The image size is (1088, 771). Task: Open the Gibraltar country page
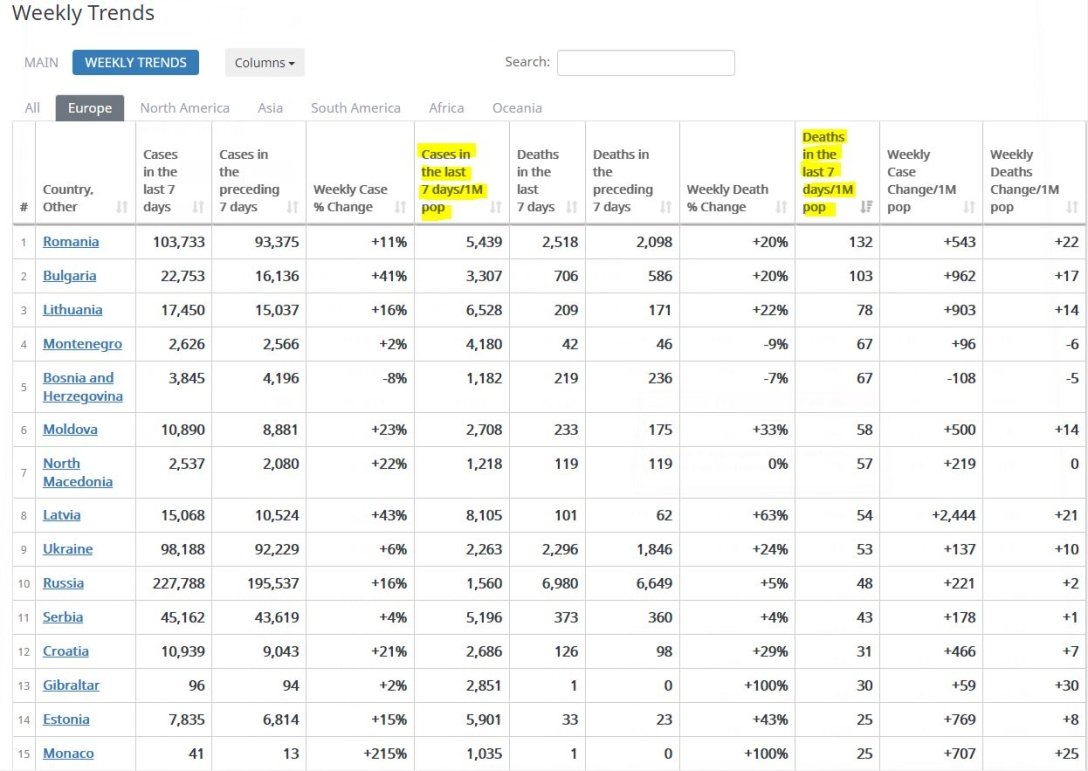click(x=71, y=686)
